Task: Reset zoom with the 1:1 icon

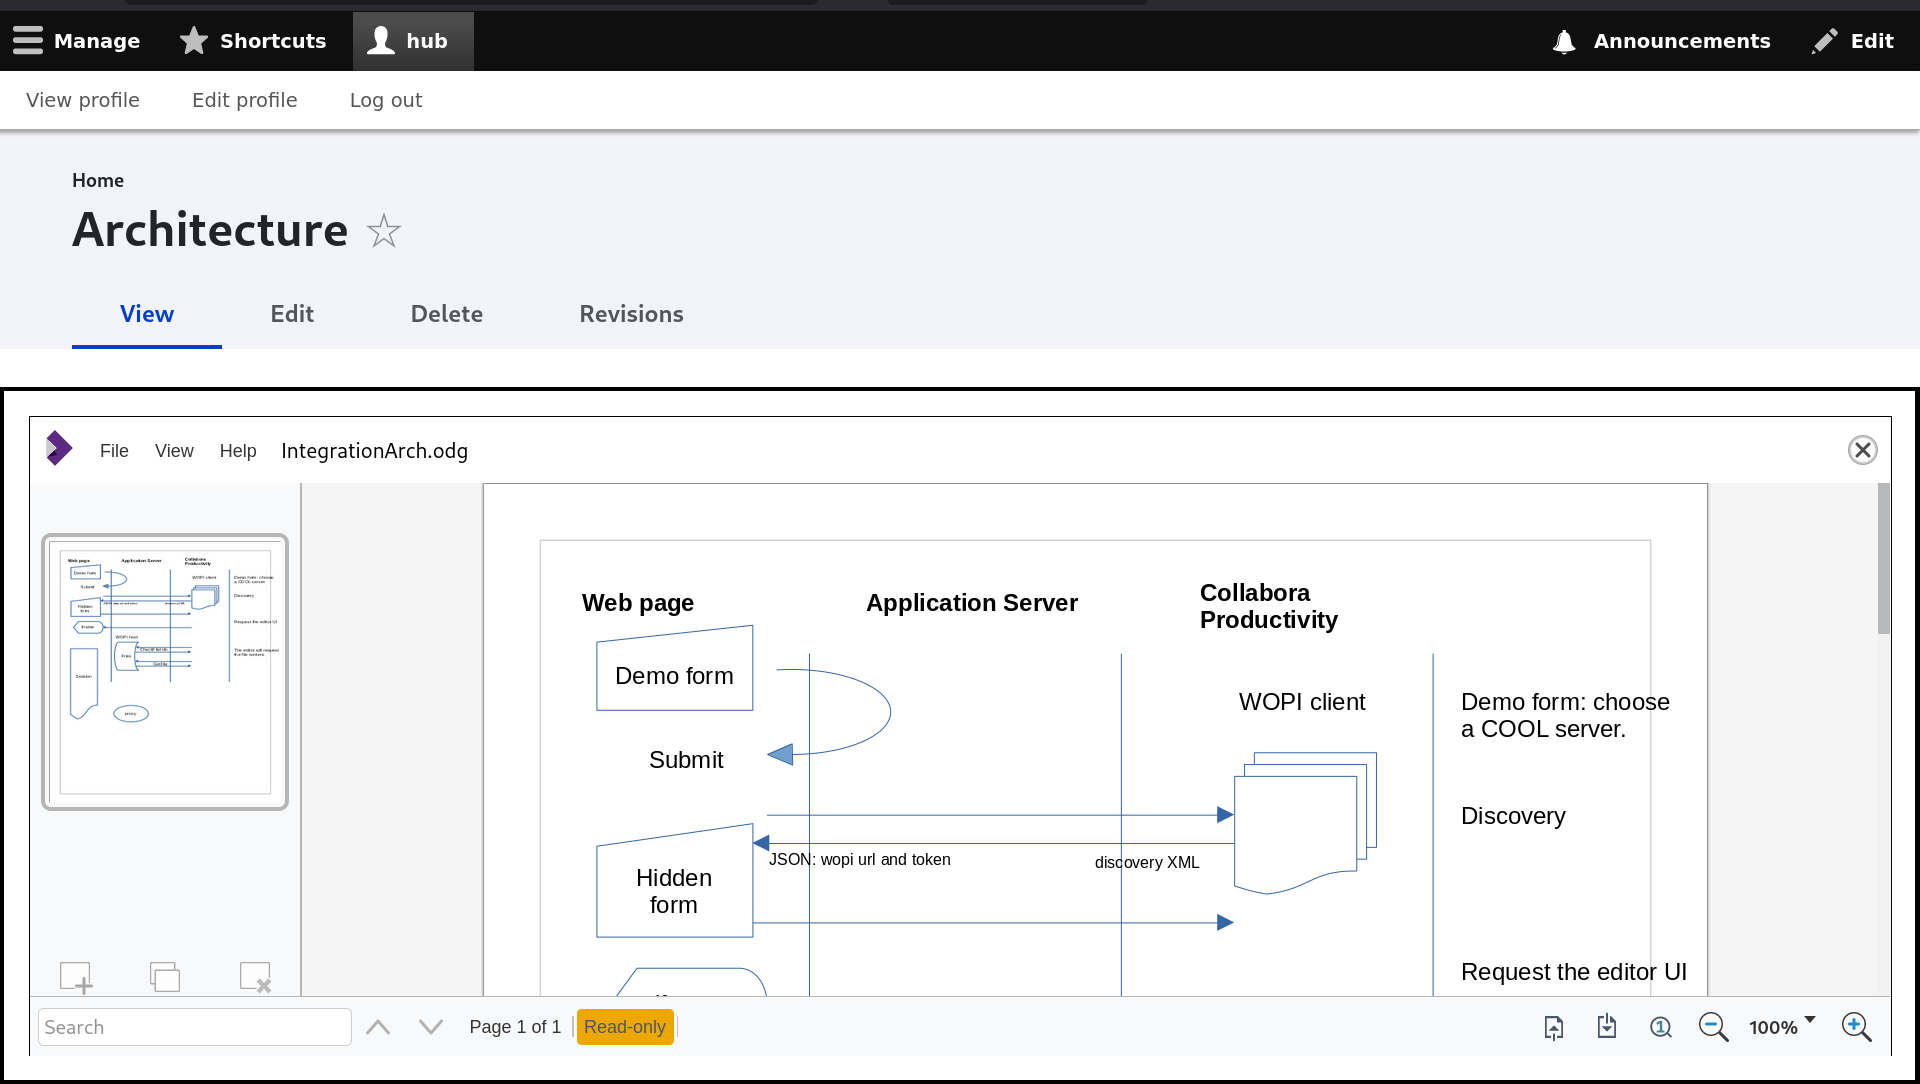Action: click(x=1660, y=1027)
